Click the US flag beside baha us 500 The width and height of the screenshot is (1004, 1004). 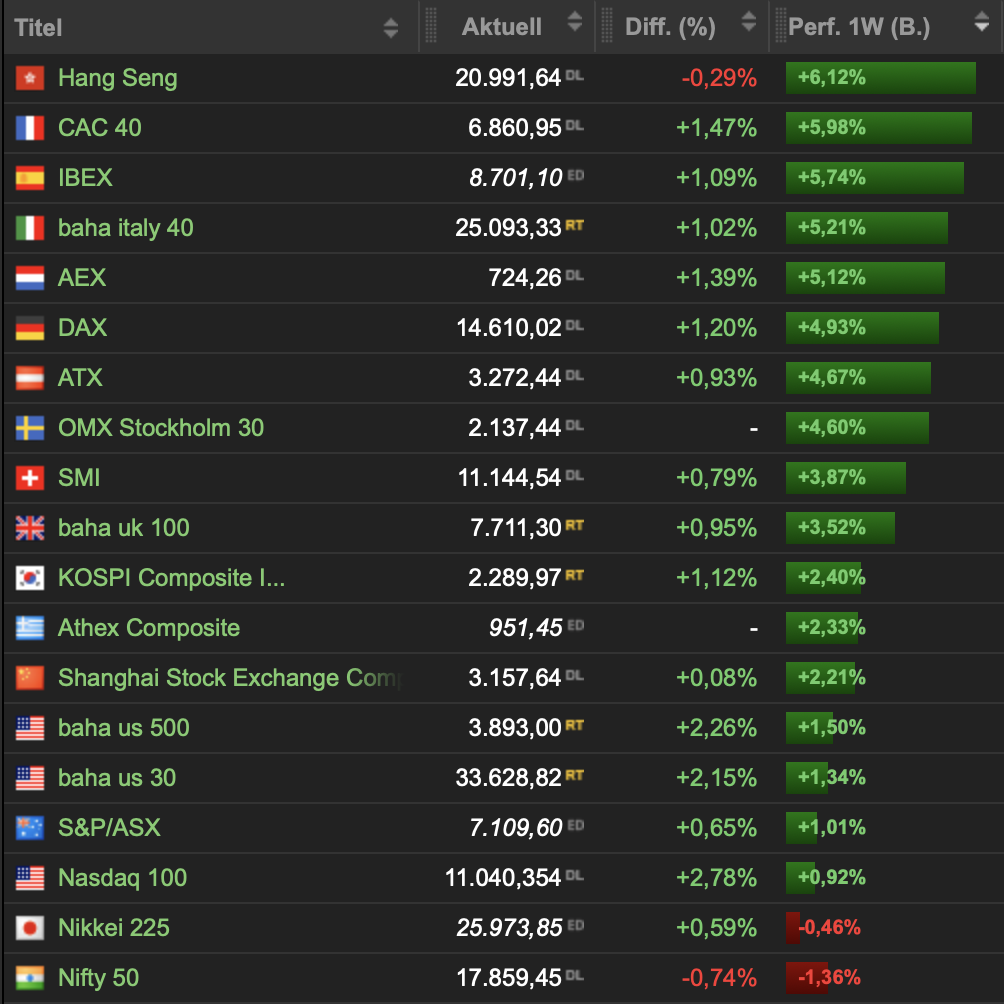click(30, 727)
